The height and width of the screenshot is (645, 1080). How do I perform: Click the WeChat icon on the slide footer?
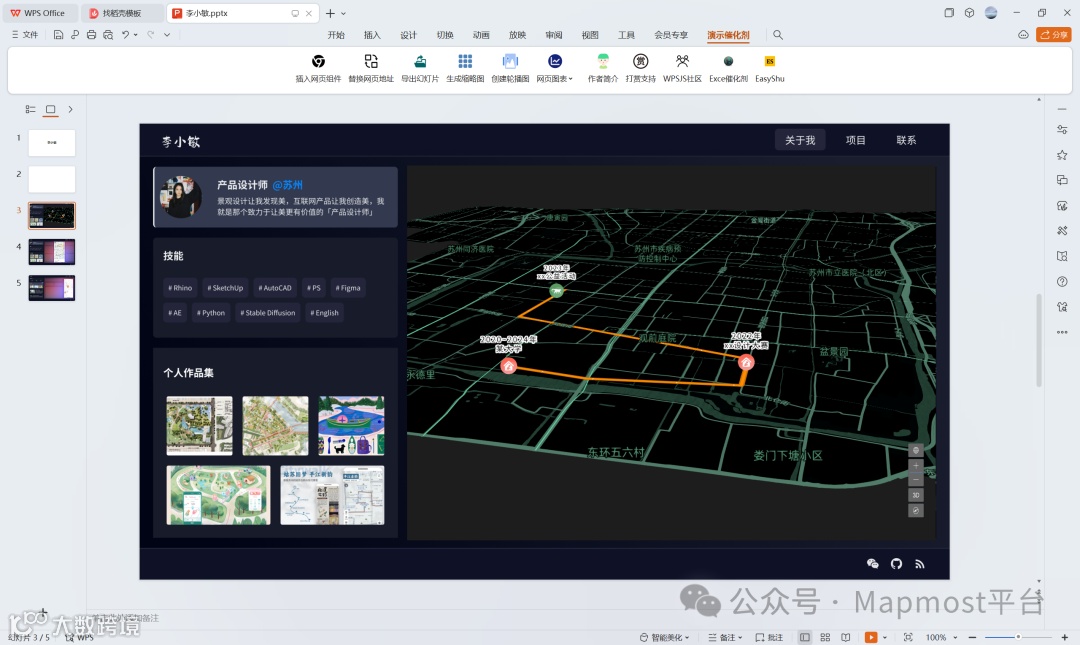click(872, 564)
